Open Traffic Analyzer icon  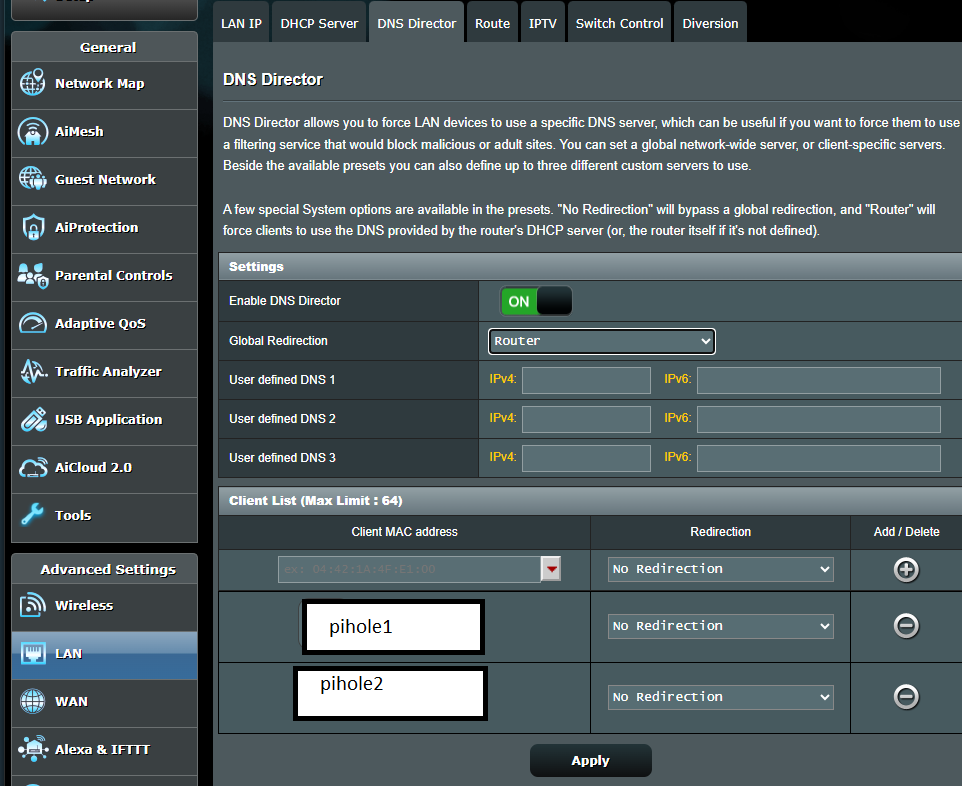(32, 371)
